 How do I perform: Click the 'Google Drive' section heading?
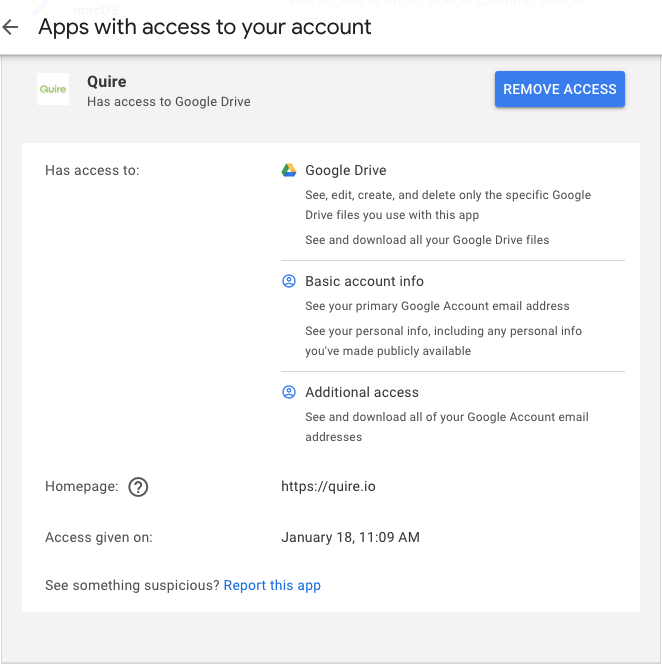(346, 170)
